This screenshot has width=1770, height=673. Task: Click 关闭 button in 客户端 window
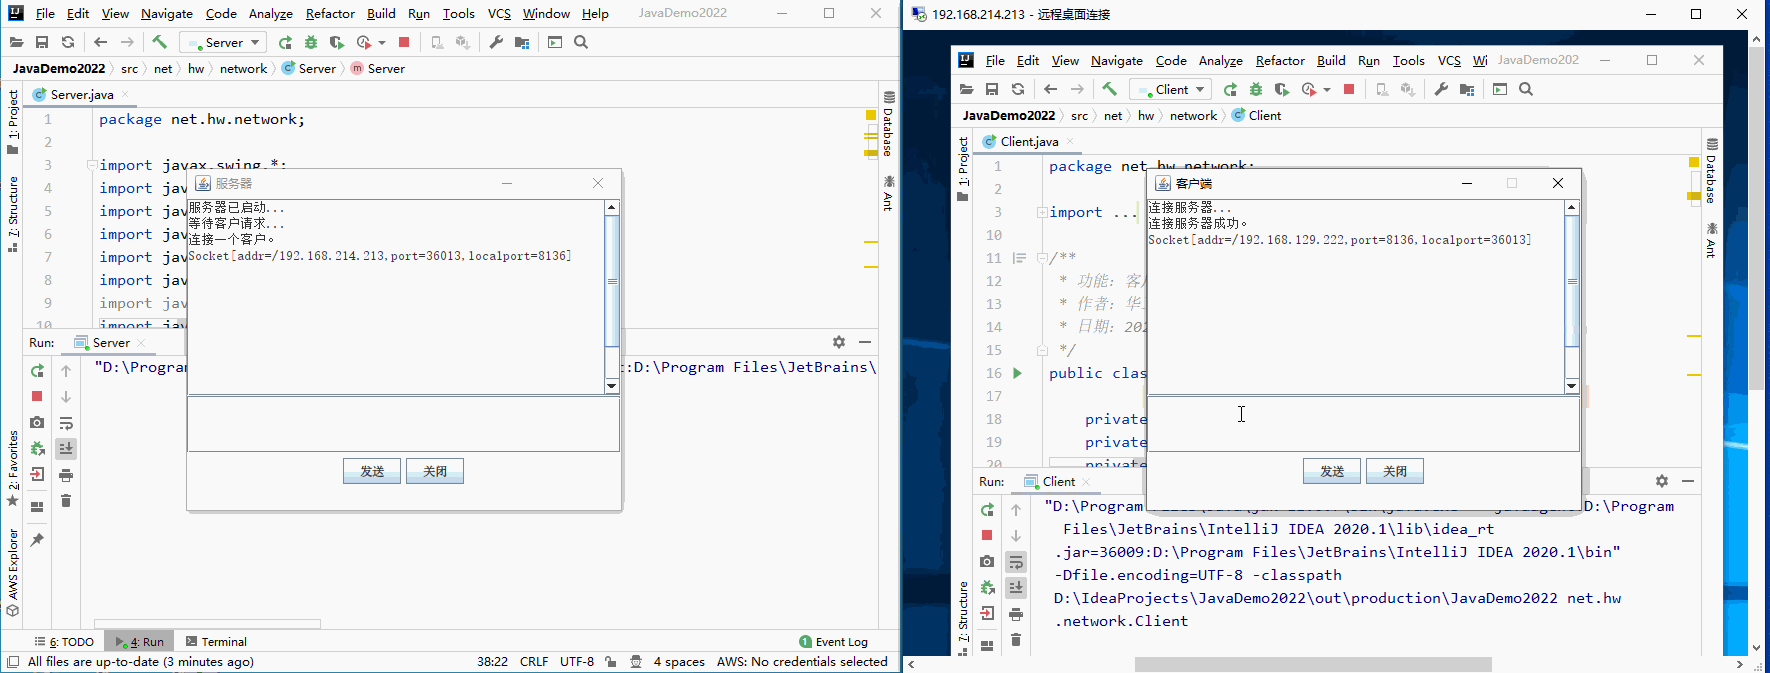(1395, 471)
